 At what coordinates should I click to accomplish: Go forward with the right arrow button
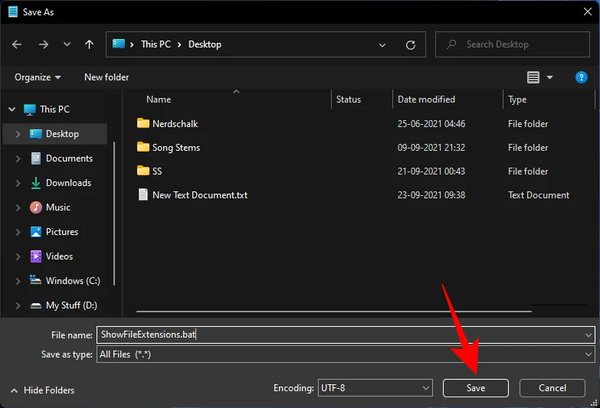pos(43,44)
